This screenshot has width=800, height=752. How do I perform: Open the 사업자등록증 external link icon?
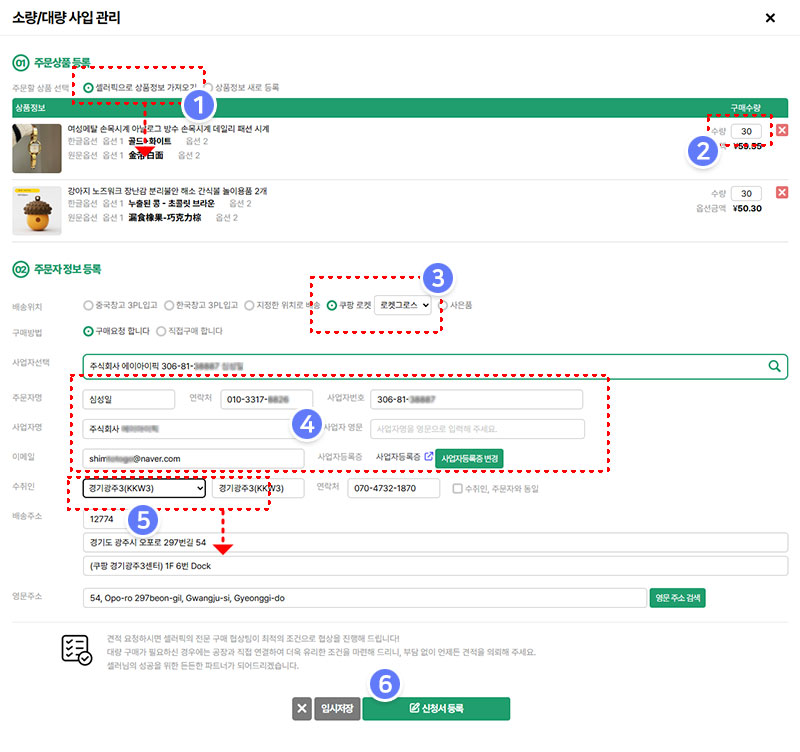pos(429,457)
